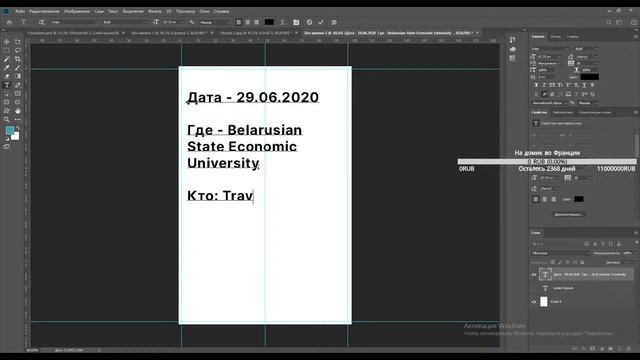640x360 pixels.
Task: Create a new layer in Layers panel
Action: click(620, 348)
